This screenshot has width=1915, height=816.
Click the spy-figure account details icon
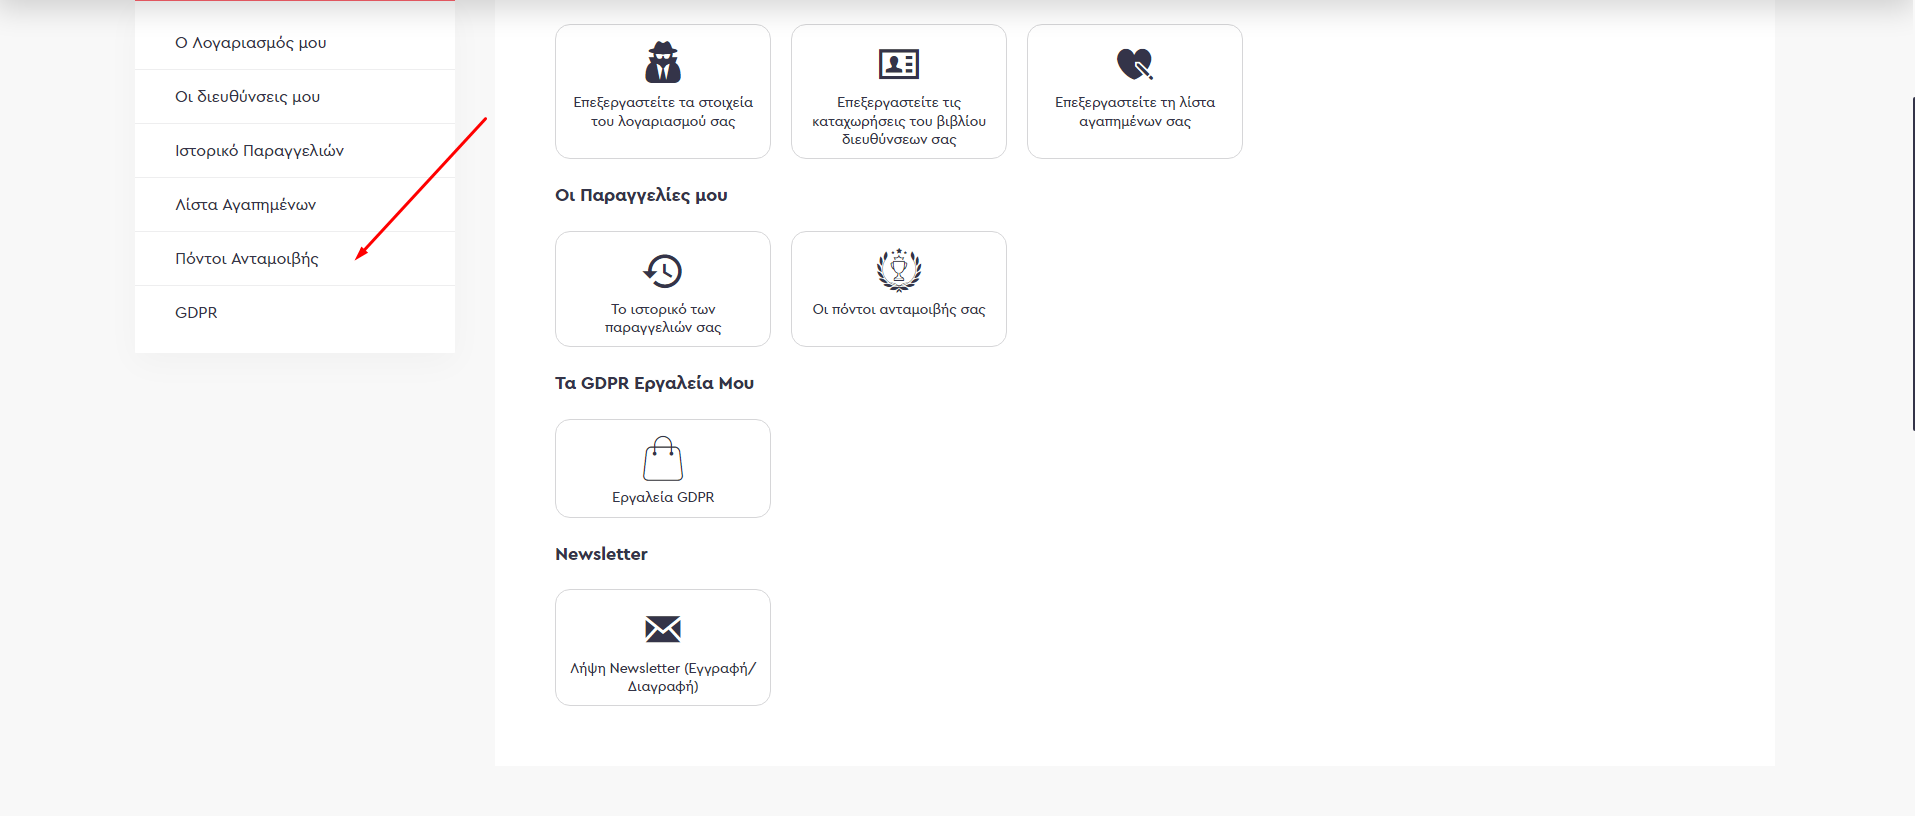point(663,63)
